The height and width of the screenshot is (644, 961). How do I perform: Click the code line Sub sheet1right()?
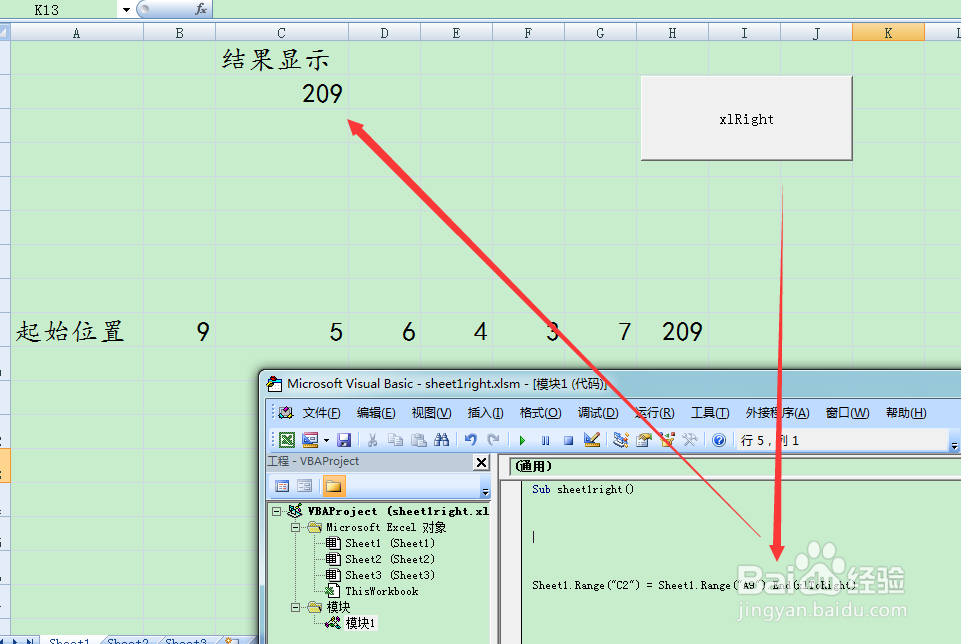click(x=583, y=489)
